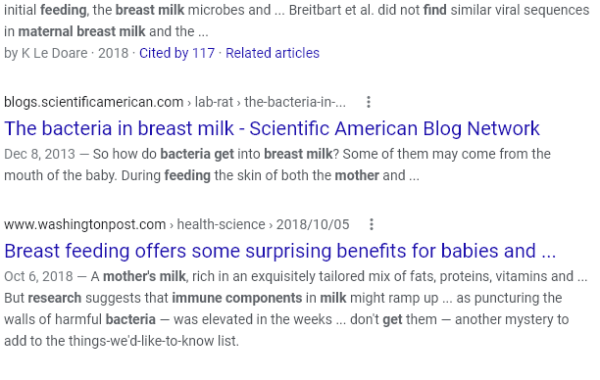Click the '2018/10/05' breadcrumb segment
600x380 pixels.
313,224
